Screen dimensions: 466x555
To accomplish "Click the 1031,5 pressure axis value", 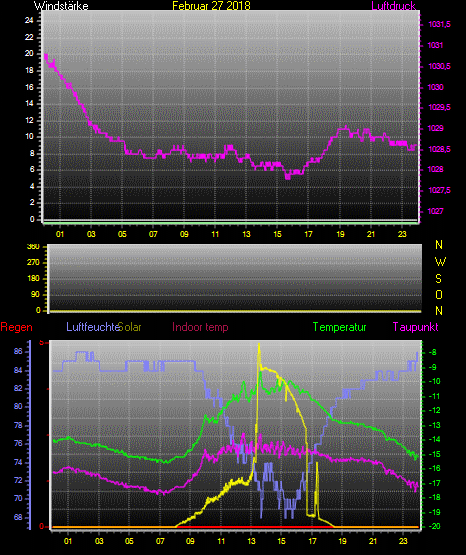I will [439, 24].
